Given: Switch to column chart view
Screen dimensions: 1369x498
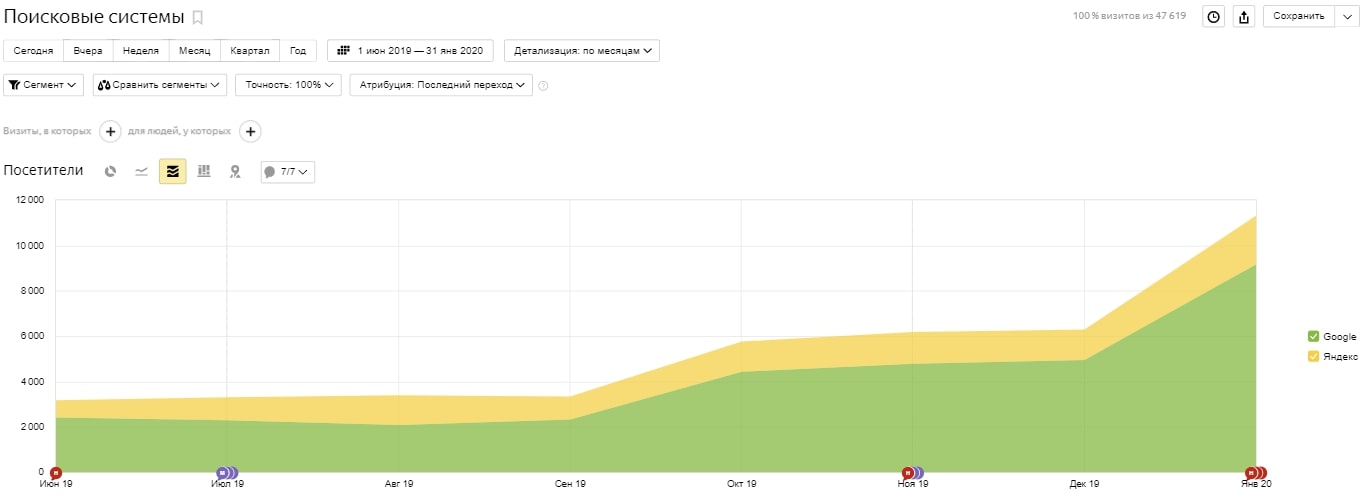Looking at the screenshot, I should tap(204, 172).
